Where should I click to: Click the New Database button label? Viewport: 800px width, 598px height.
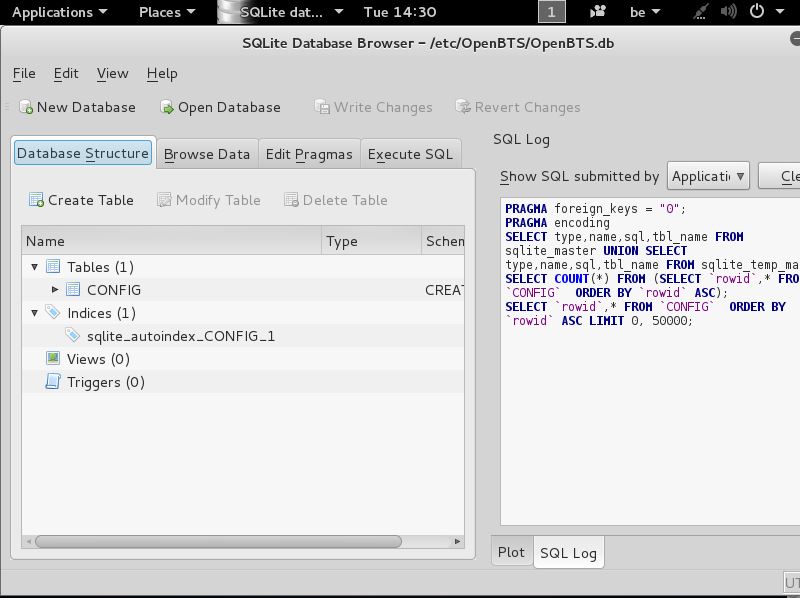[86, 107]
